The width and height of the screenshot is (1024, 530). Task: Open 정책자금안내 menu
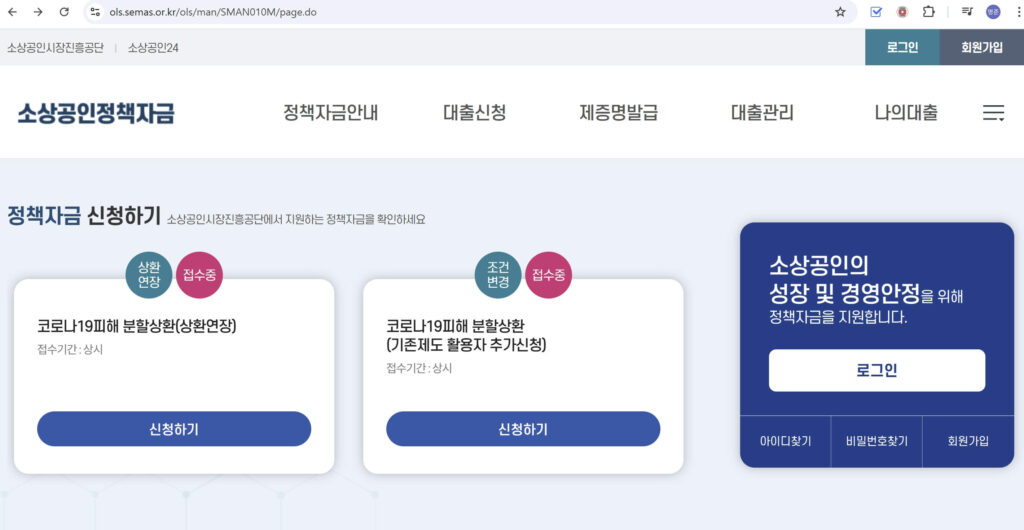pos(330,113)
